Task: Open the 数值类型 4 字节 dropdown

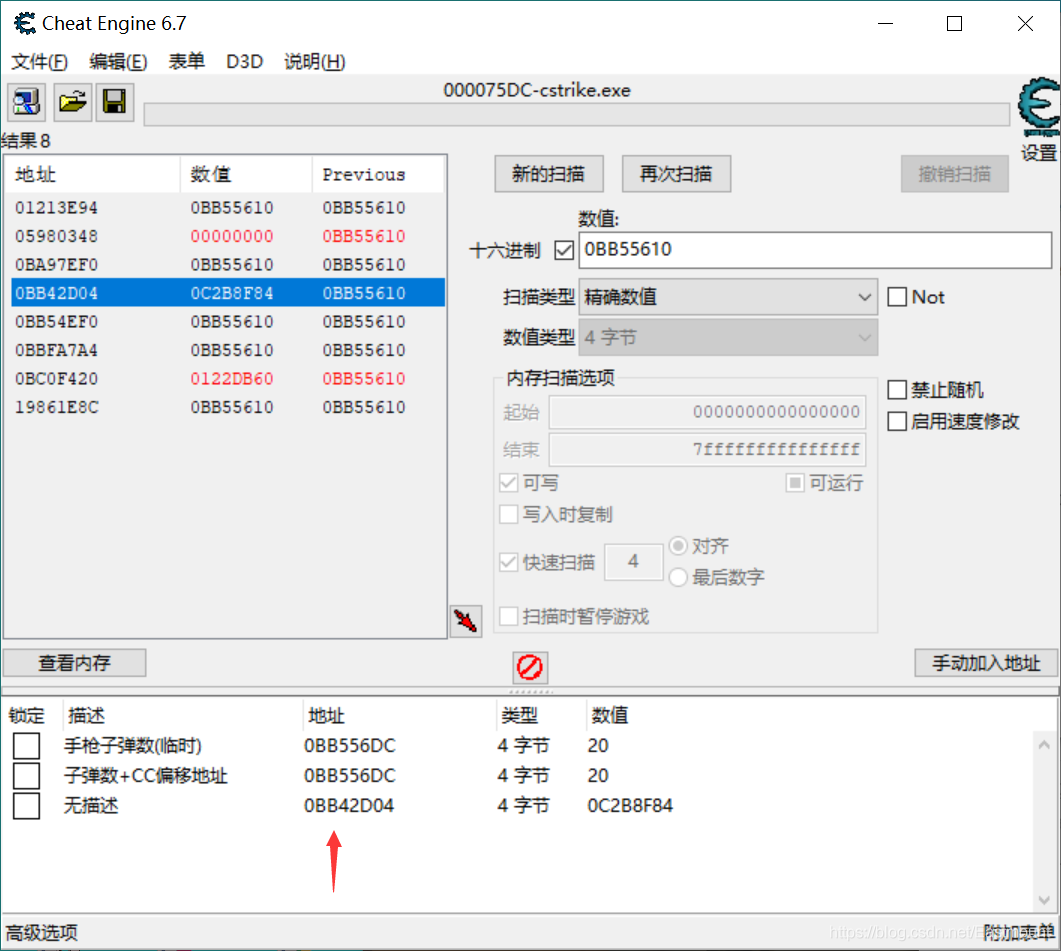Action: pos(728,337)
